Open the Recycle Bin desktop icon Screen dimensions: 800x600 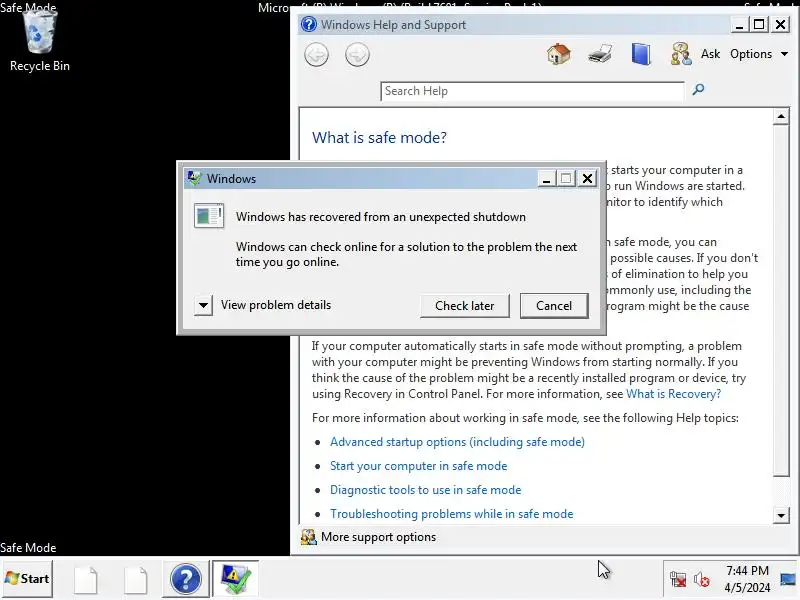click(x=40, y=41)
